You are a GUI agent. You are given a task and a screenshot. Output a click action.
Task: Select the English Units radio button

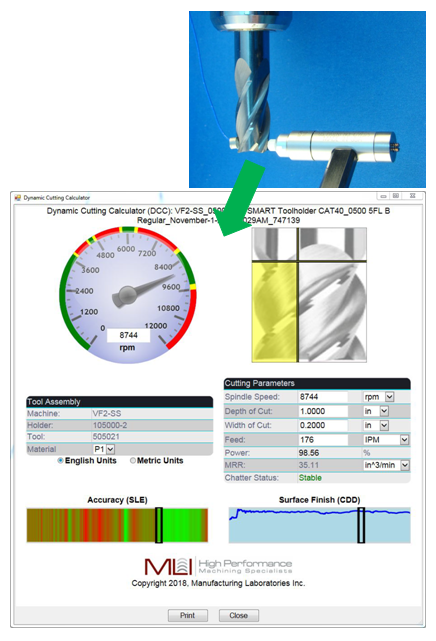(60, 461)
